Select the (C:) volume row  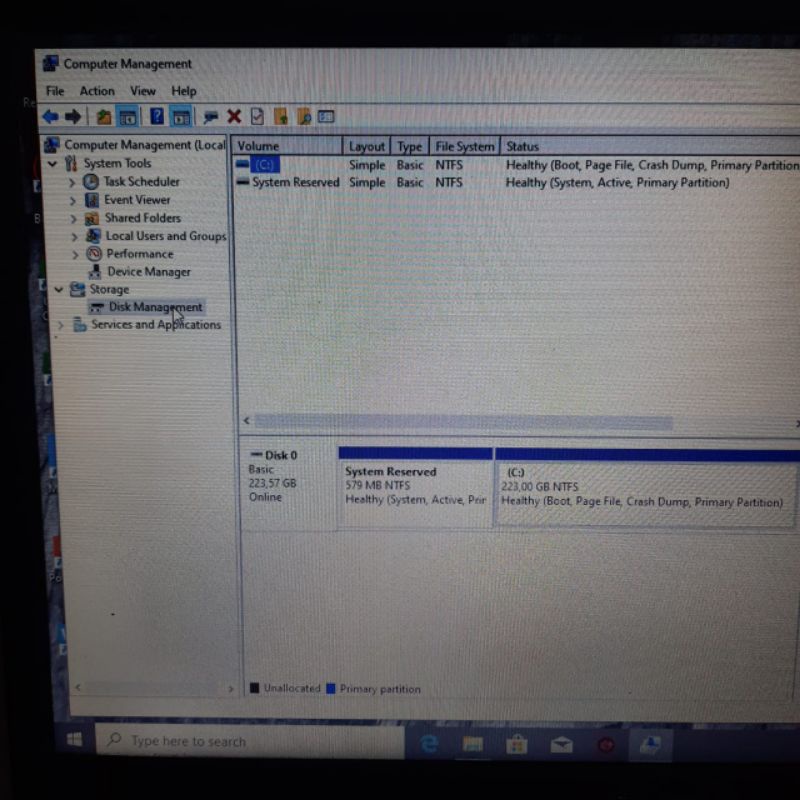pyautogui.click(x=517, y=165)
